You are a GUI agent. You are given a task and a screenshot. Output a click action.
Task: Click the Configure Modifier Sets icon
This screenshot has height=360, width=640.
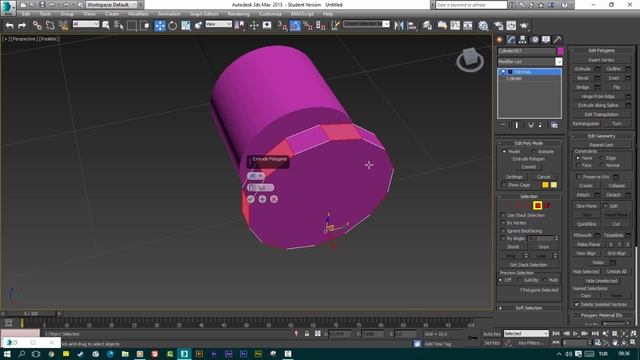click(554, 125)
